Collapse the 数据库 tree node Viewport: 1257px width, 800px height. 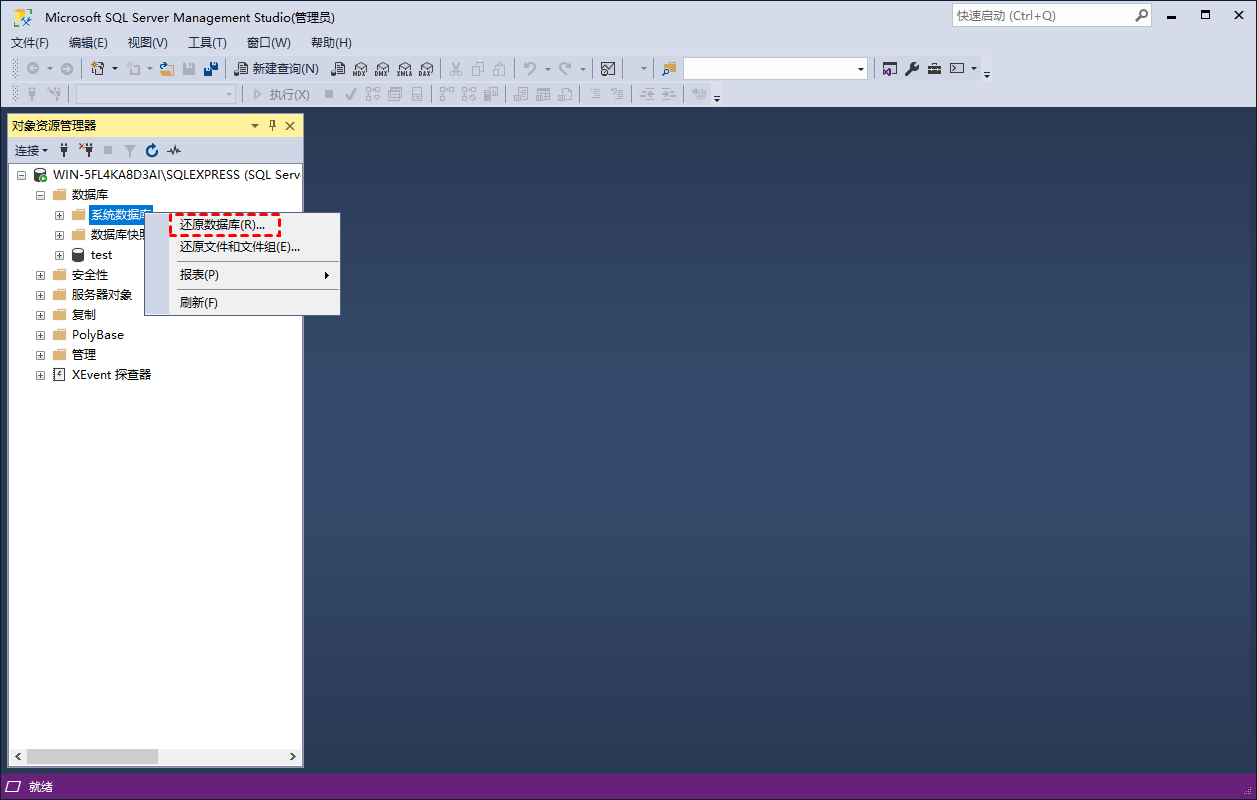click(41, 195)
